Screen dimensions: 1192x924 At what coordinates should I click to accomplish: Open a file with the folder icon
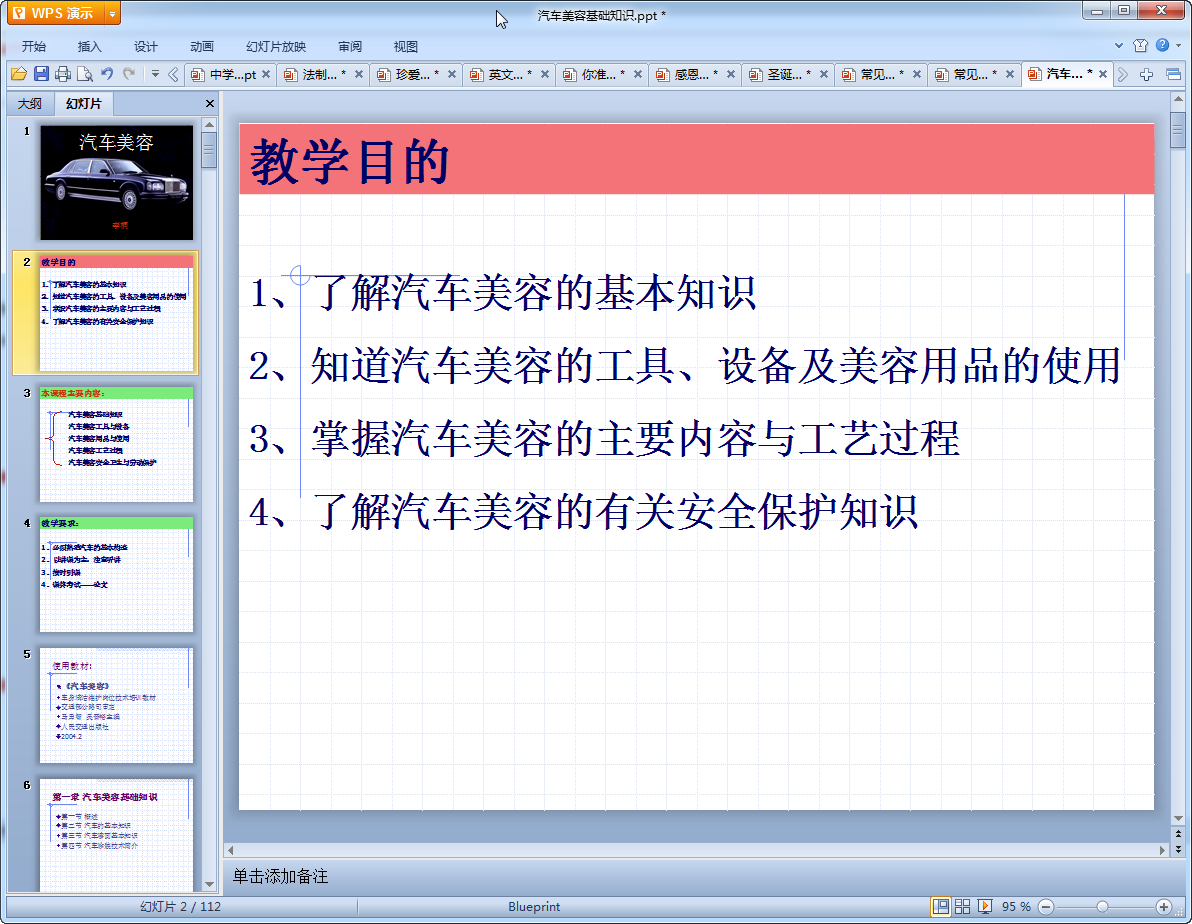point(19,74)
